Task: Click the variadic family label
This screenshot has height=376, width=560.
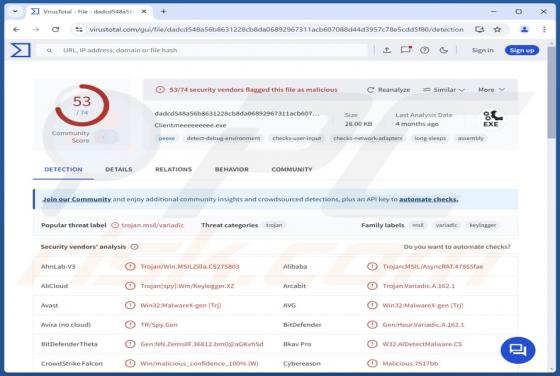Action: [446, 225]
